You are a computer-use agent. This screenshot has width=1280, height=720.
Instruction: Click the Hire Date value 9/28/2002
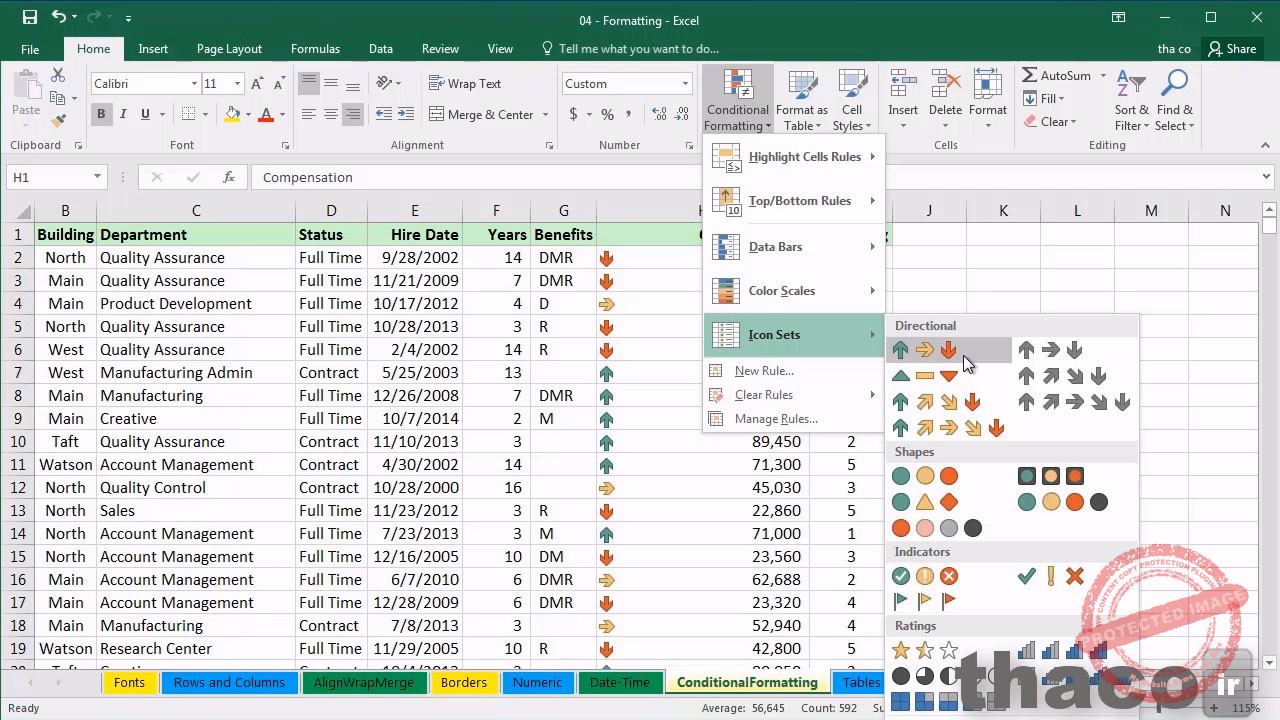tap(415, 258)
